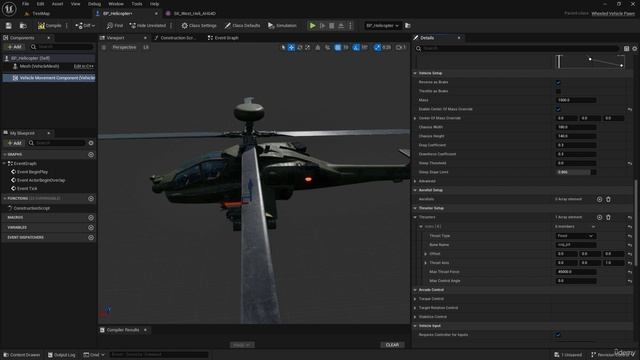Open the Asset menu
Image resolution: width=640 pixels, height=360 pixels.
[57, 4]
